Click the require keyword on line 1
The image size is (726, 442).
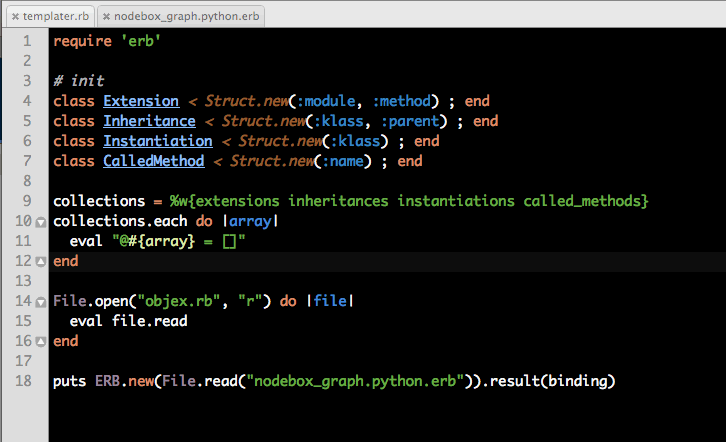[x=82, y=41]
